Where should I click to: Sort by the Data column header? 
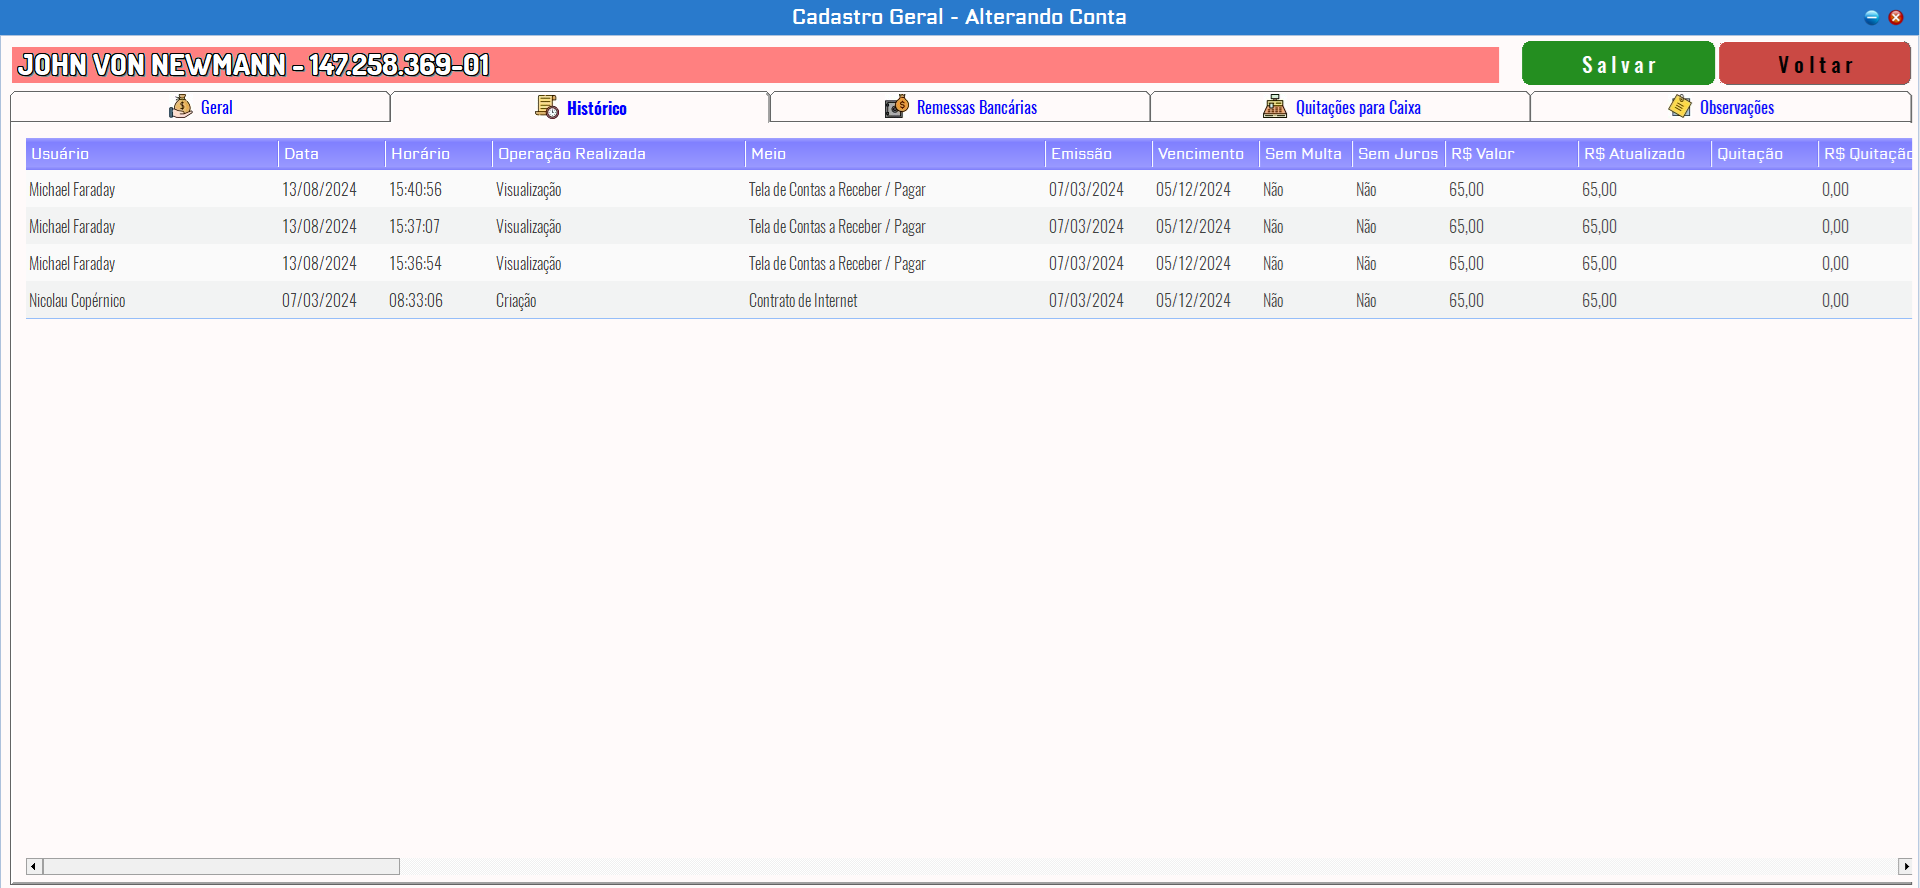332,154
